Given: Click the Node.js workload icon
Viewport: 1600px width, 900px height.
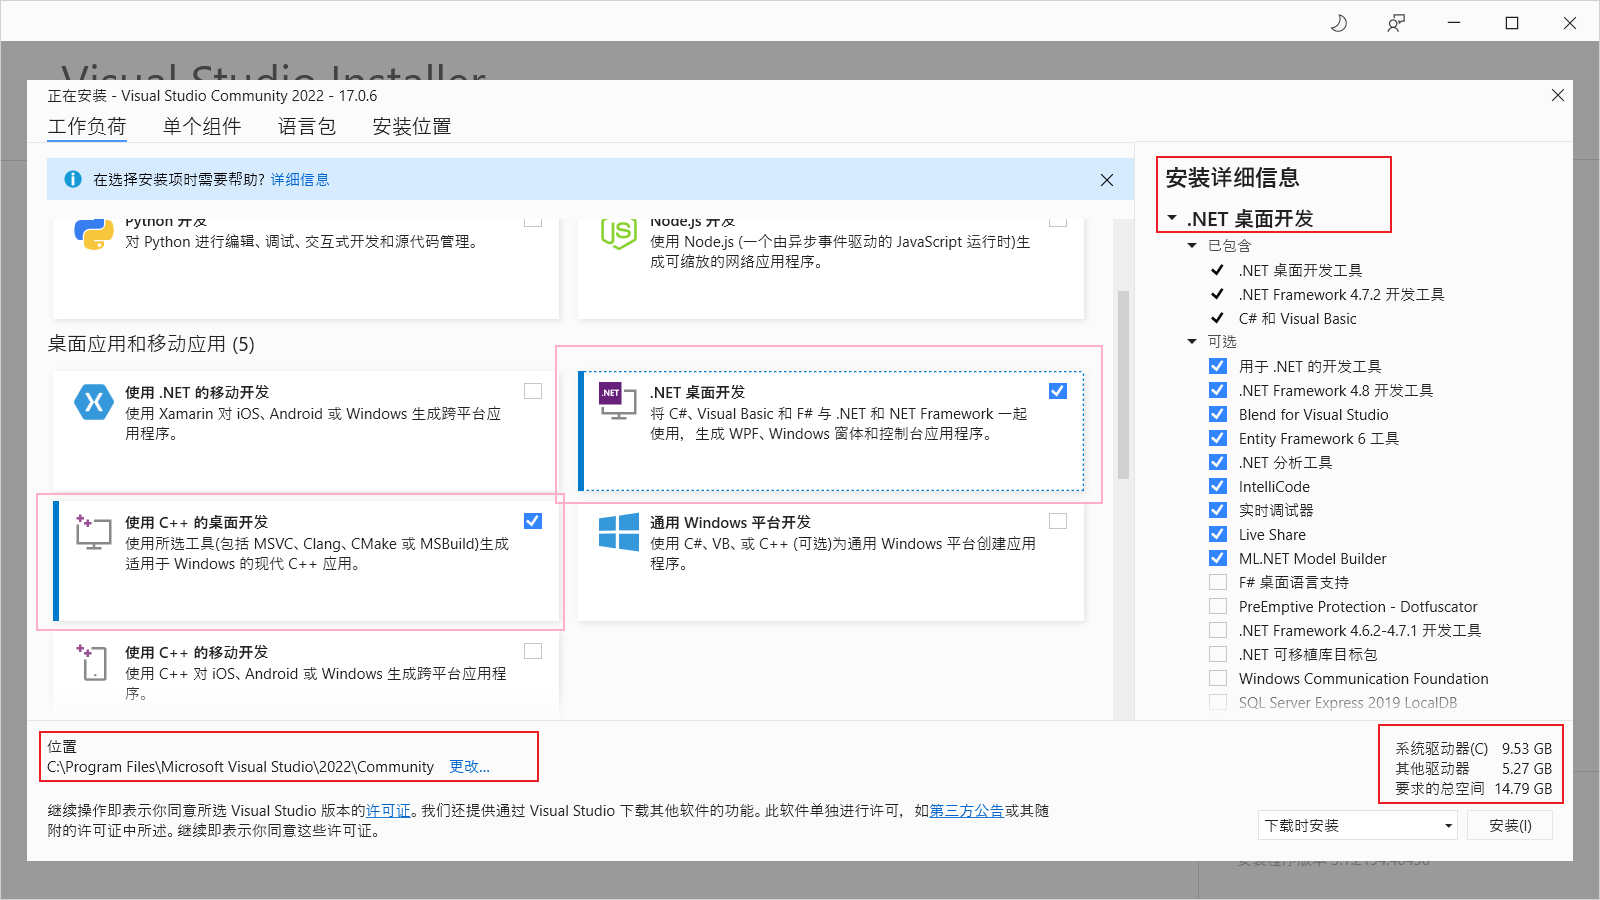Looking at the screenshot, I should (619, 234).
